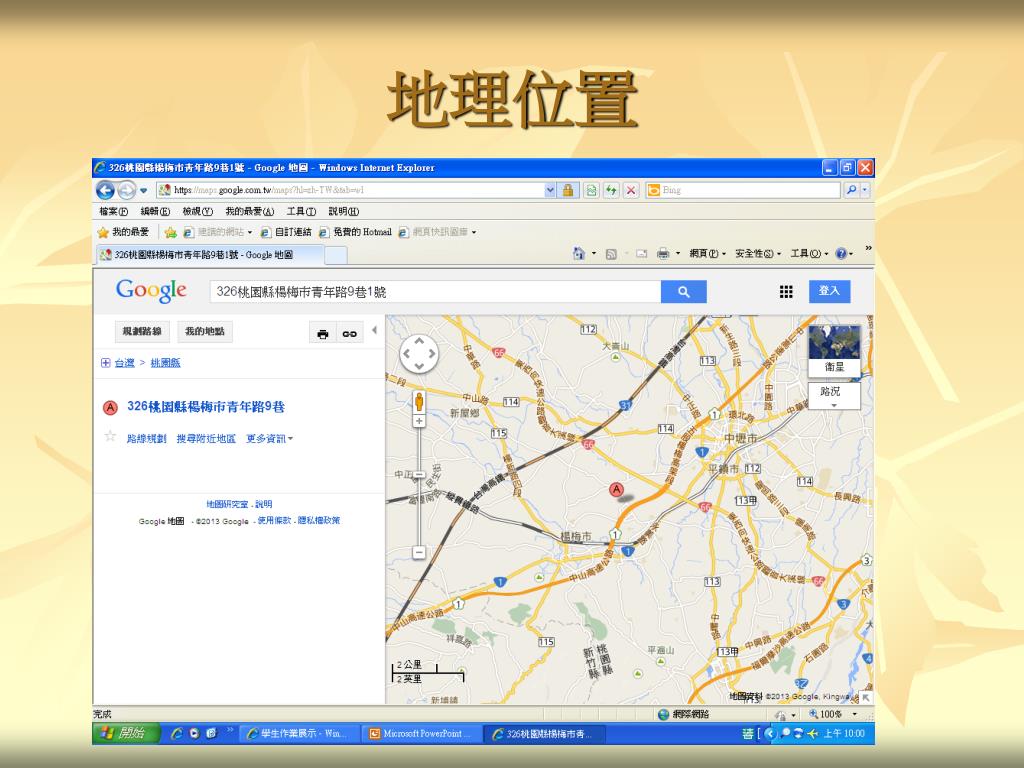Viewport: 1024px width, 768px height.
Task: Click the read mail icon
Action: pos(642,254)
